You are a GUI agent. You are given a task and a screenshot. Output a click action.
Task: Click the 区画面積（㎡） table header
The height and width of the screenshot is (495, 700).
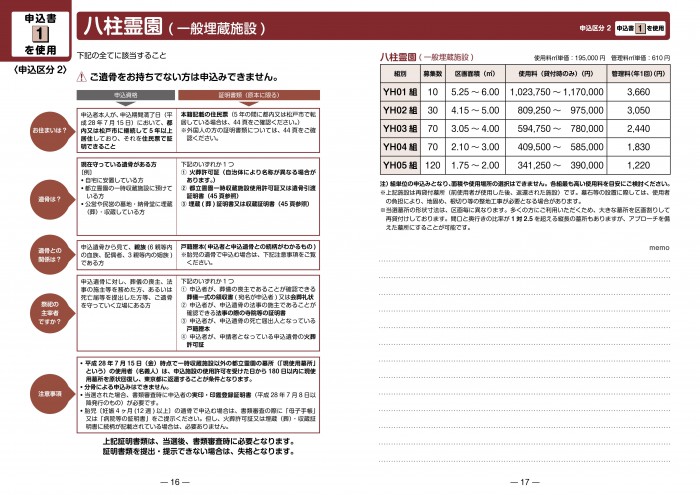pyautogui.click(x=475, y=74)
